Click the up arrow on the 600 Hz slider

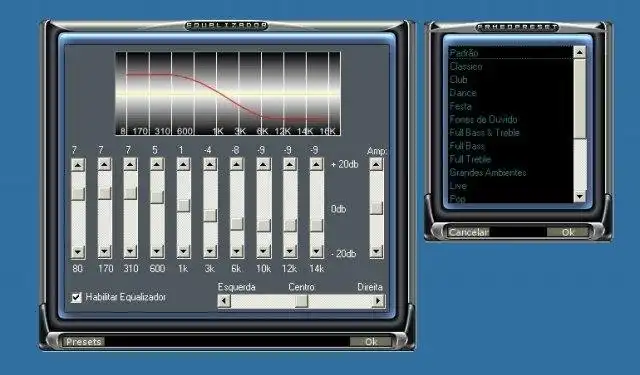coord(157,165)
